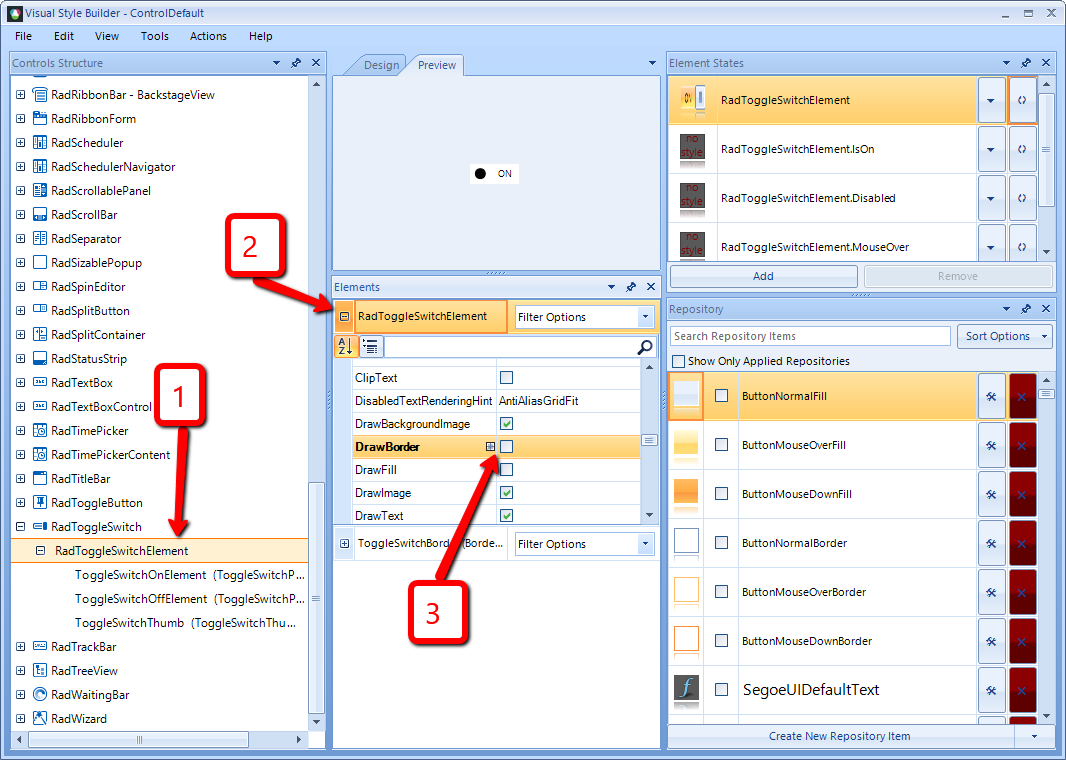Click the RadToggleSwitchElement.IsOn no-style thumbnail

(692, 149)
